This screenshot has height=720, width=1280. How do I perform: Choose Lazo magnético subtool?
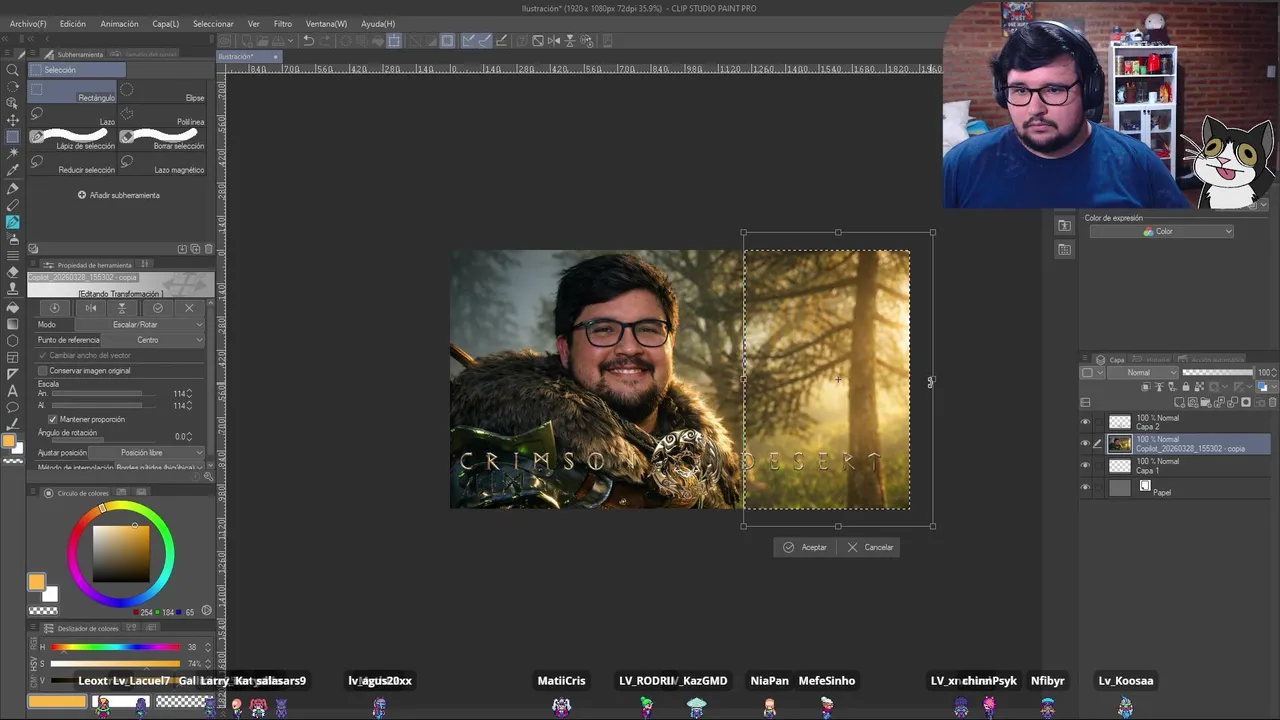pyautogui.click(x=163, y=164)
